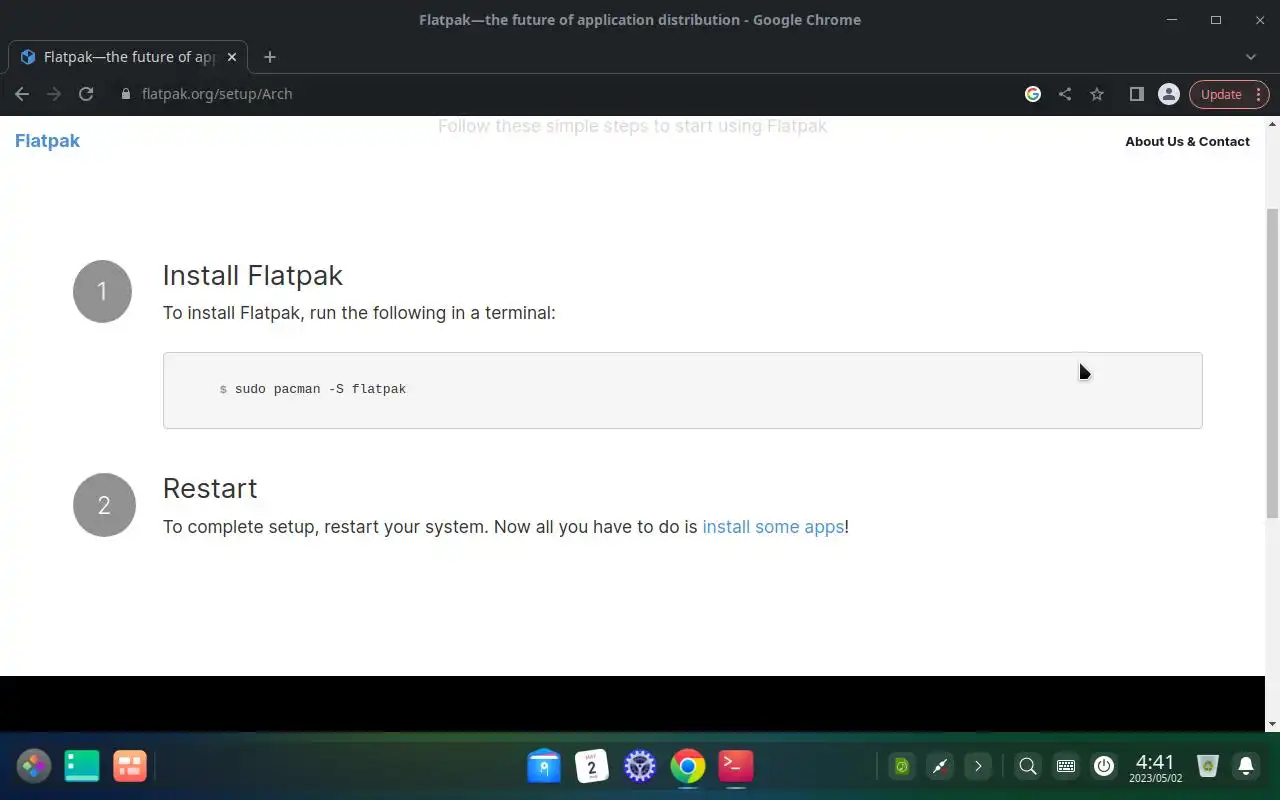The height and width of the screenshot is (800, 1280).
Task: Open the Chrome side panel
Action: (1136, 94)
